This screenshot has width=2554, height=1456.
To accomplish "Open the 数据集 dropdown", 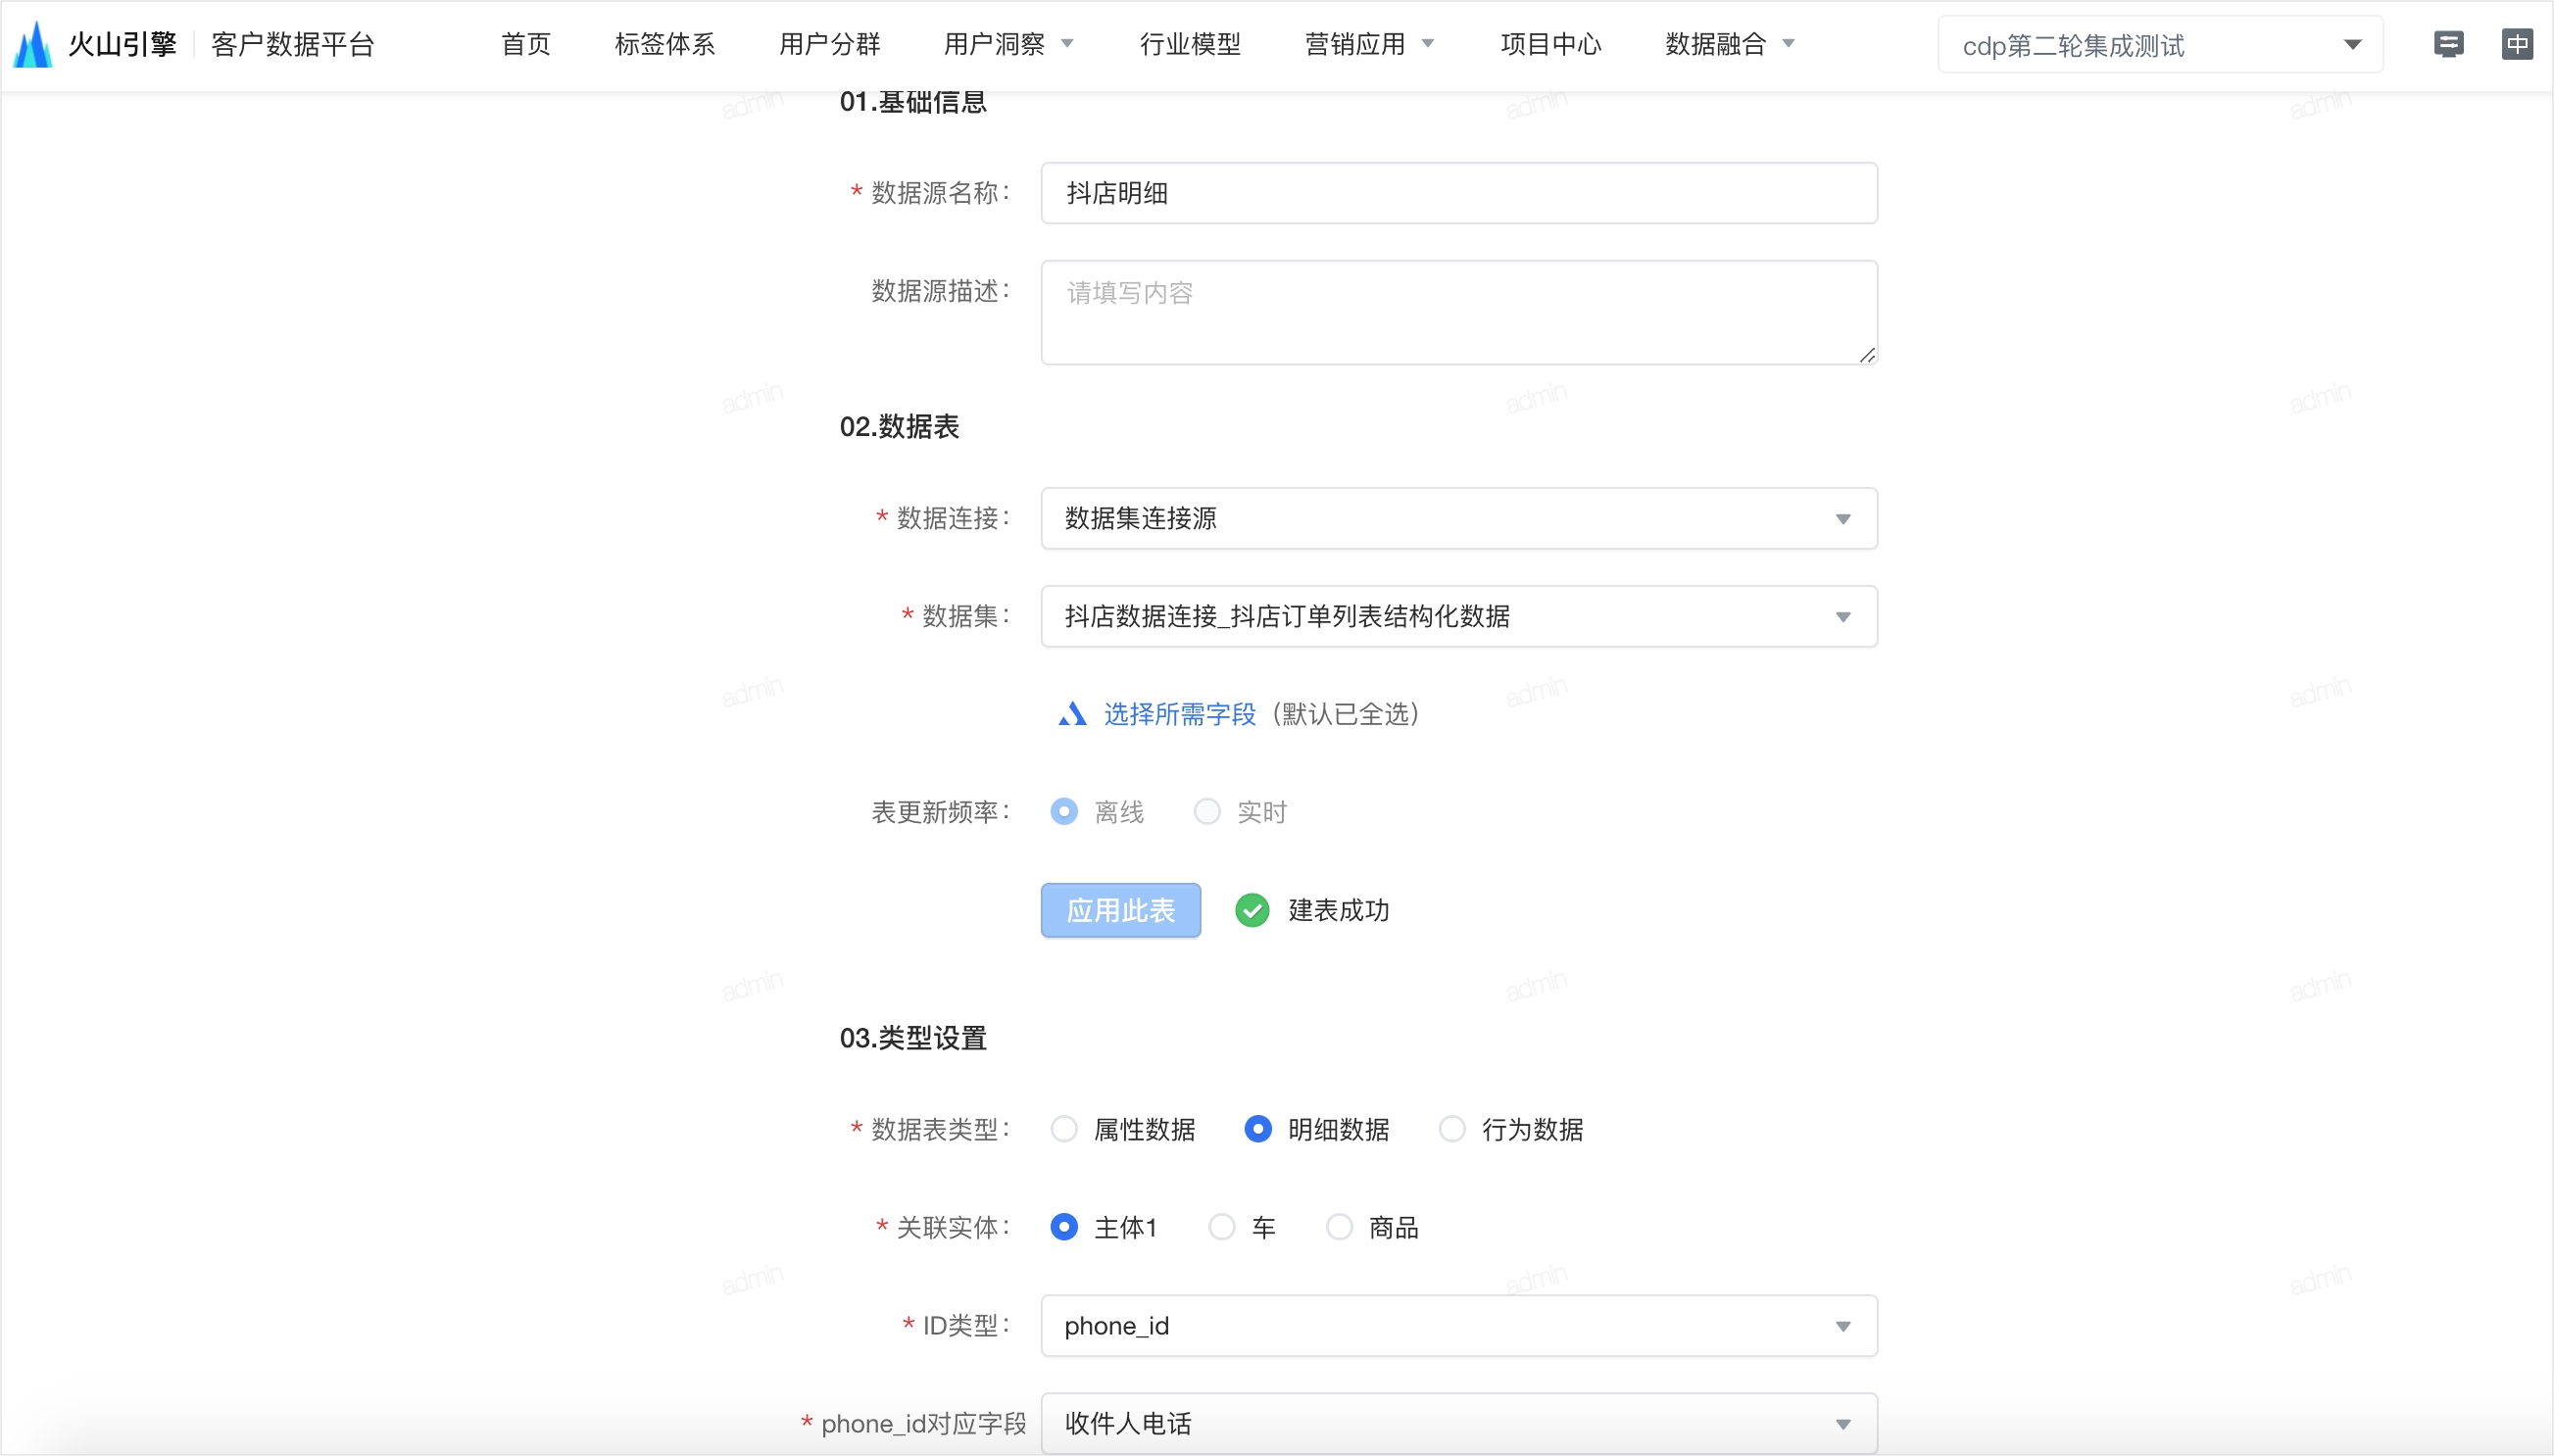I will [1459, 616].
